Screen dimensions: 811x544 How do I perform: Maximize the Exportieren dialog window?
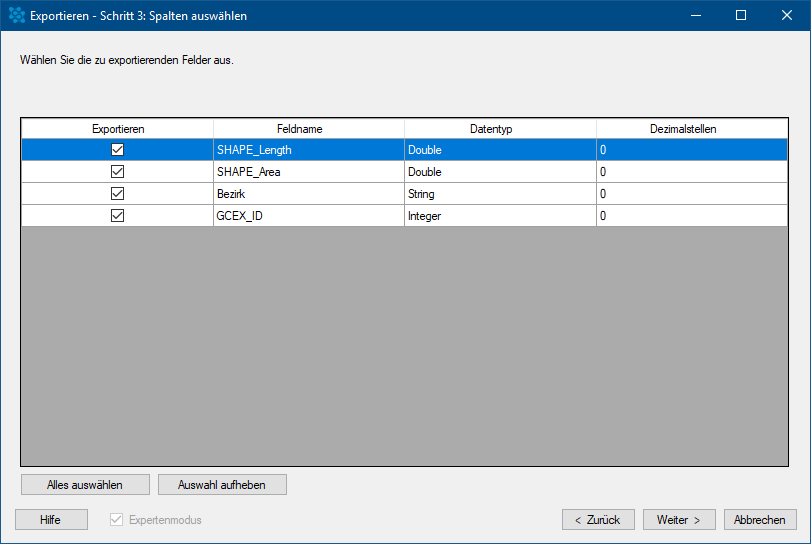[x=741, y=16]
